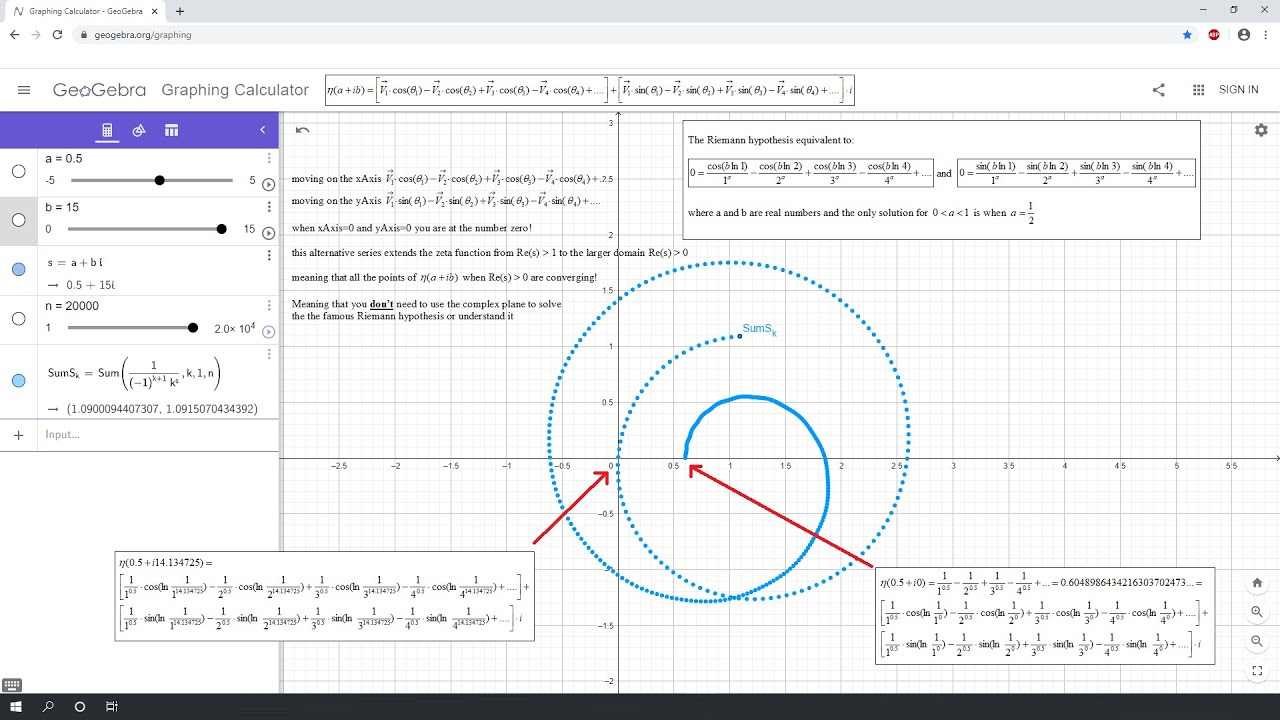1280x720 pixels.
Task: Click the home view button in graph
Action: (x=1257, y=583)
